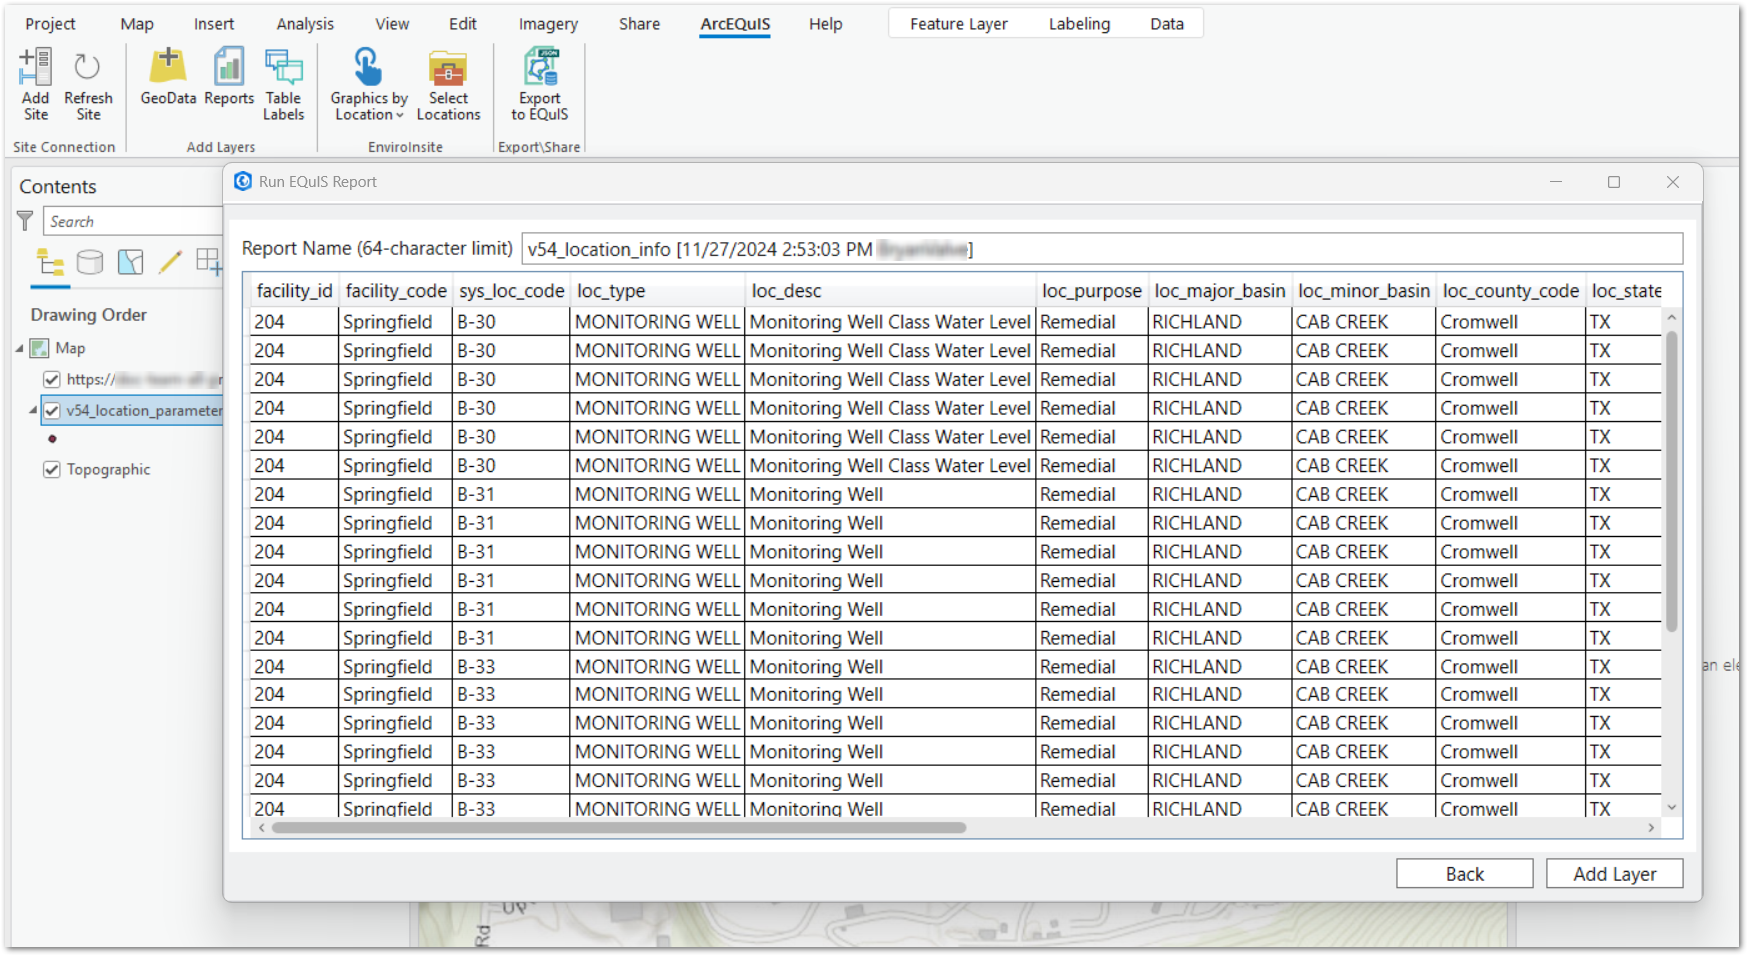The image size is (1748, 956).
Task: Click the Table Labels icon
Action: click(283, 67)
